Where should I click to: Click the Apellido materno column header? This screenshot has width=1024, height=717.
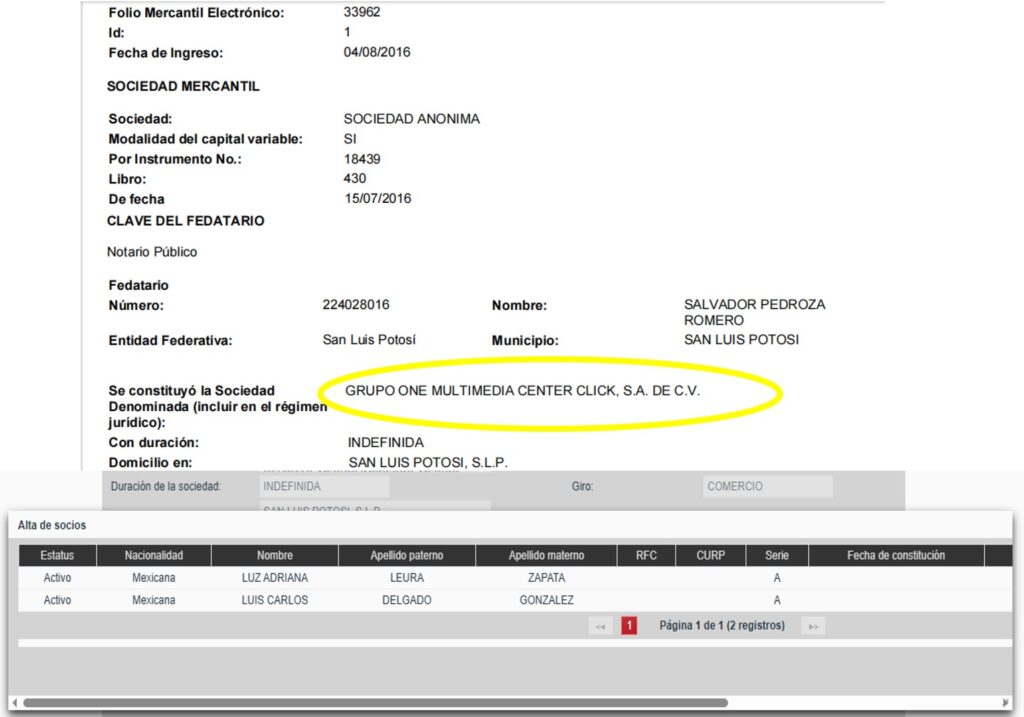point(546,555)
